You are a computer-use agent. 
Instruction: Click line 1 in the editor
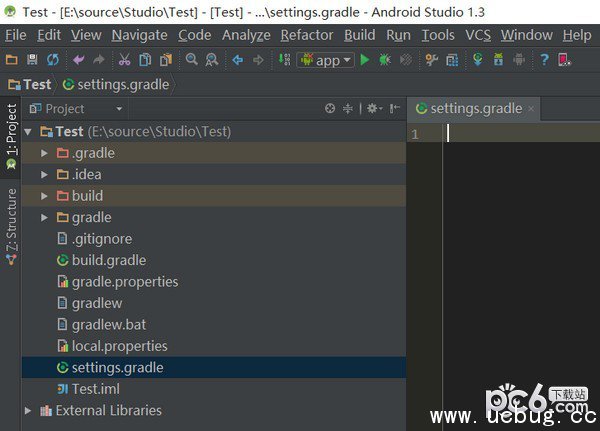tap(523, 133)
